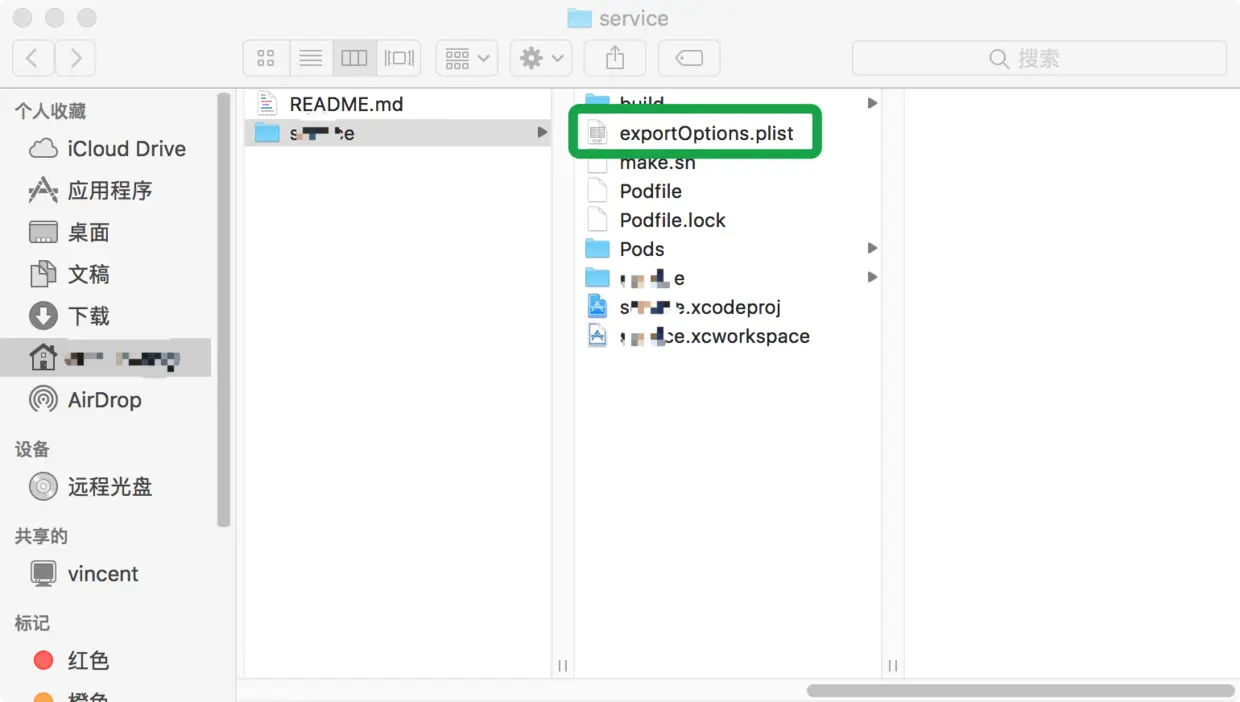Viewport: 1240px width, 702px height.
Task: Open 应用程序 in sidebar
Action: coord(108,190)
